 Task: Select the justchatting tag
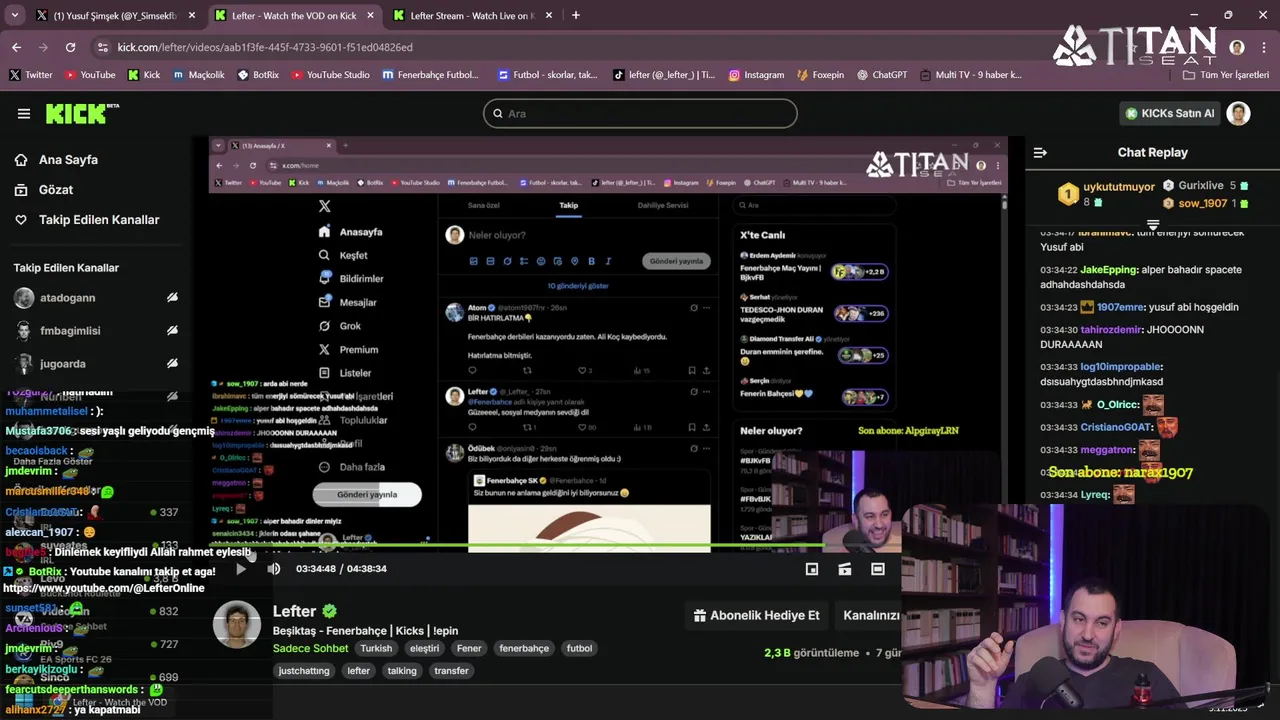point(304,671)
